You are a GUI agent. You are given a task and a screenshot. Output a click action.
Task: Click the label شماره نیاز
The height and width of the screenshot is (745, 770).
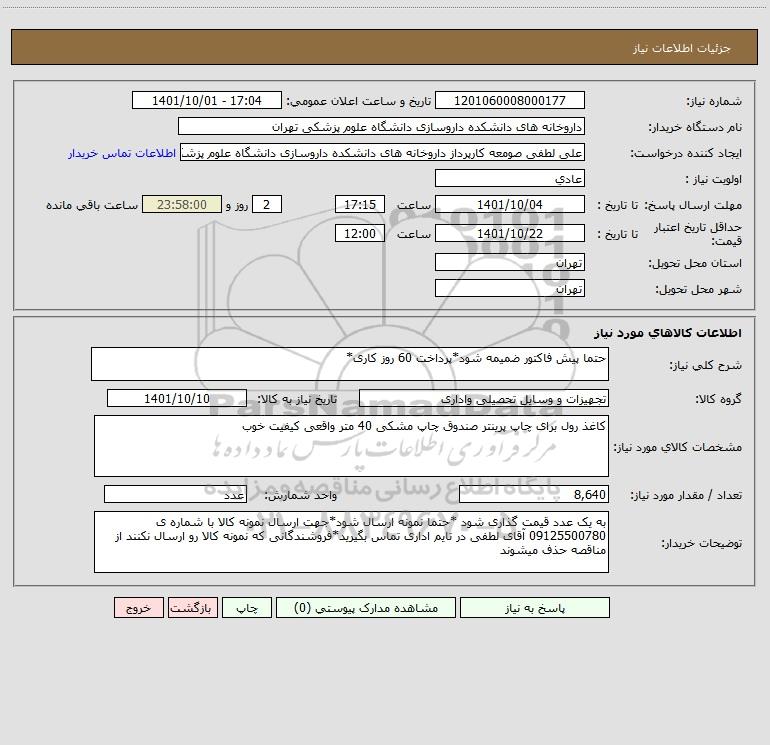(x=714, y=101)
